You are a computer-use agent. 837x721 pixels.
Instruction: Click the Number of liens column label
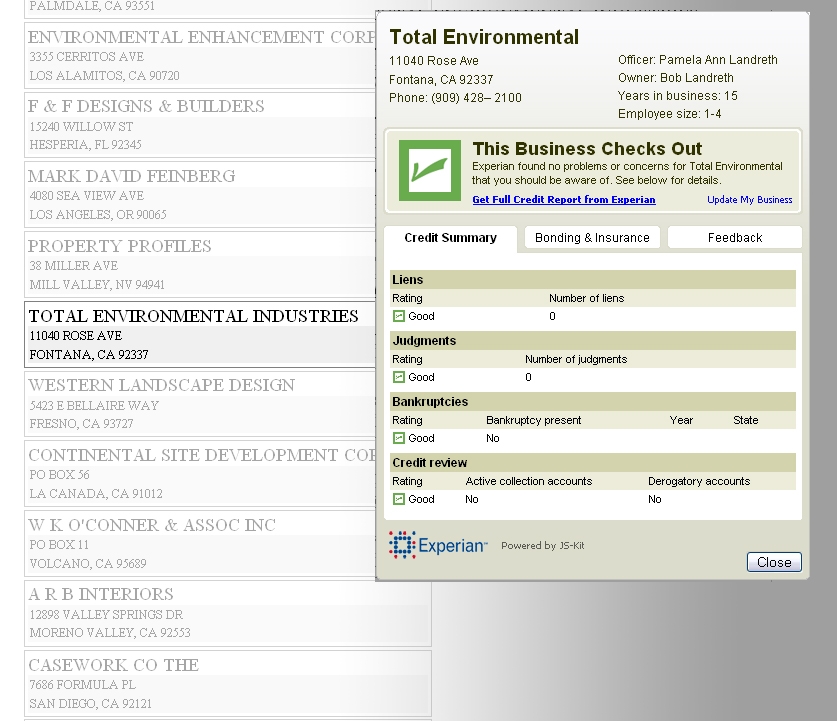(x=587, y=298)
